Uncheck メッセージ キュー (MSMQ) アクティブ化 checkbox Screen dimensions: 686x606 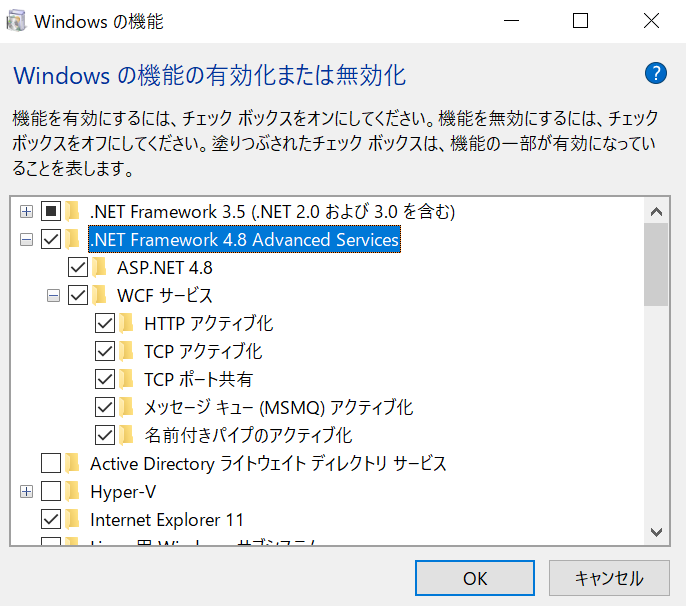pyautogui.click(x=105, y=408)
